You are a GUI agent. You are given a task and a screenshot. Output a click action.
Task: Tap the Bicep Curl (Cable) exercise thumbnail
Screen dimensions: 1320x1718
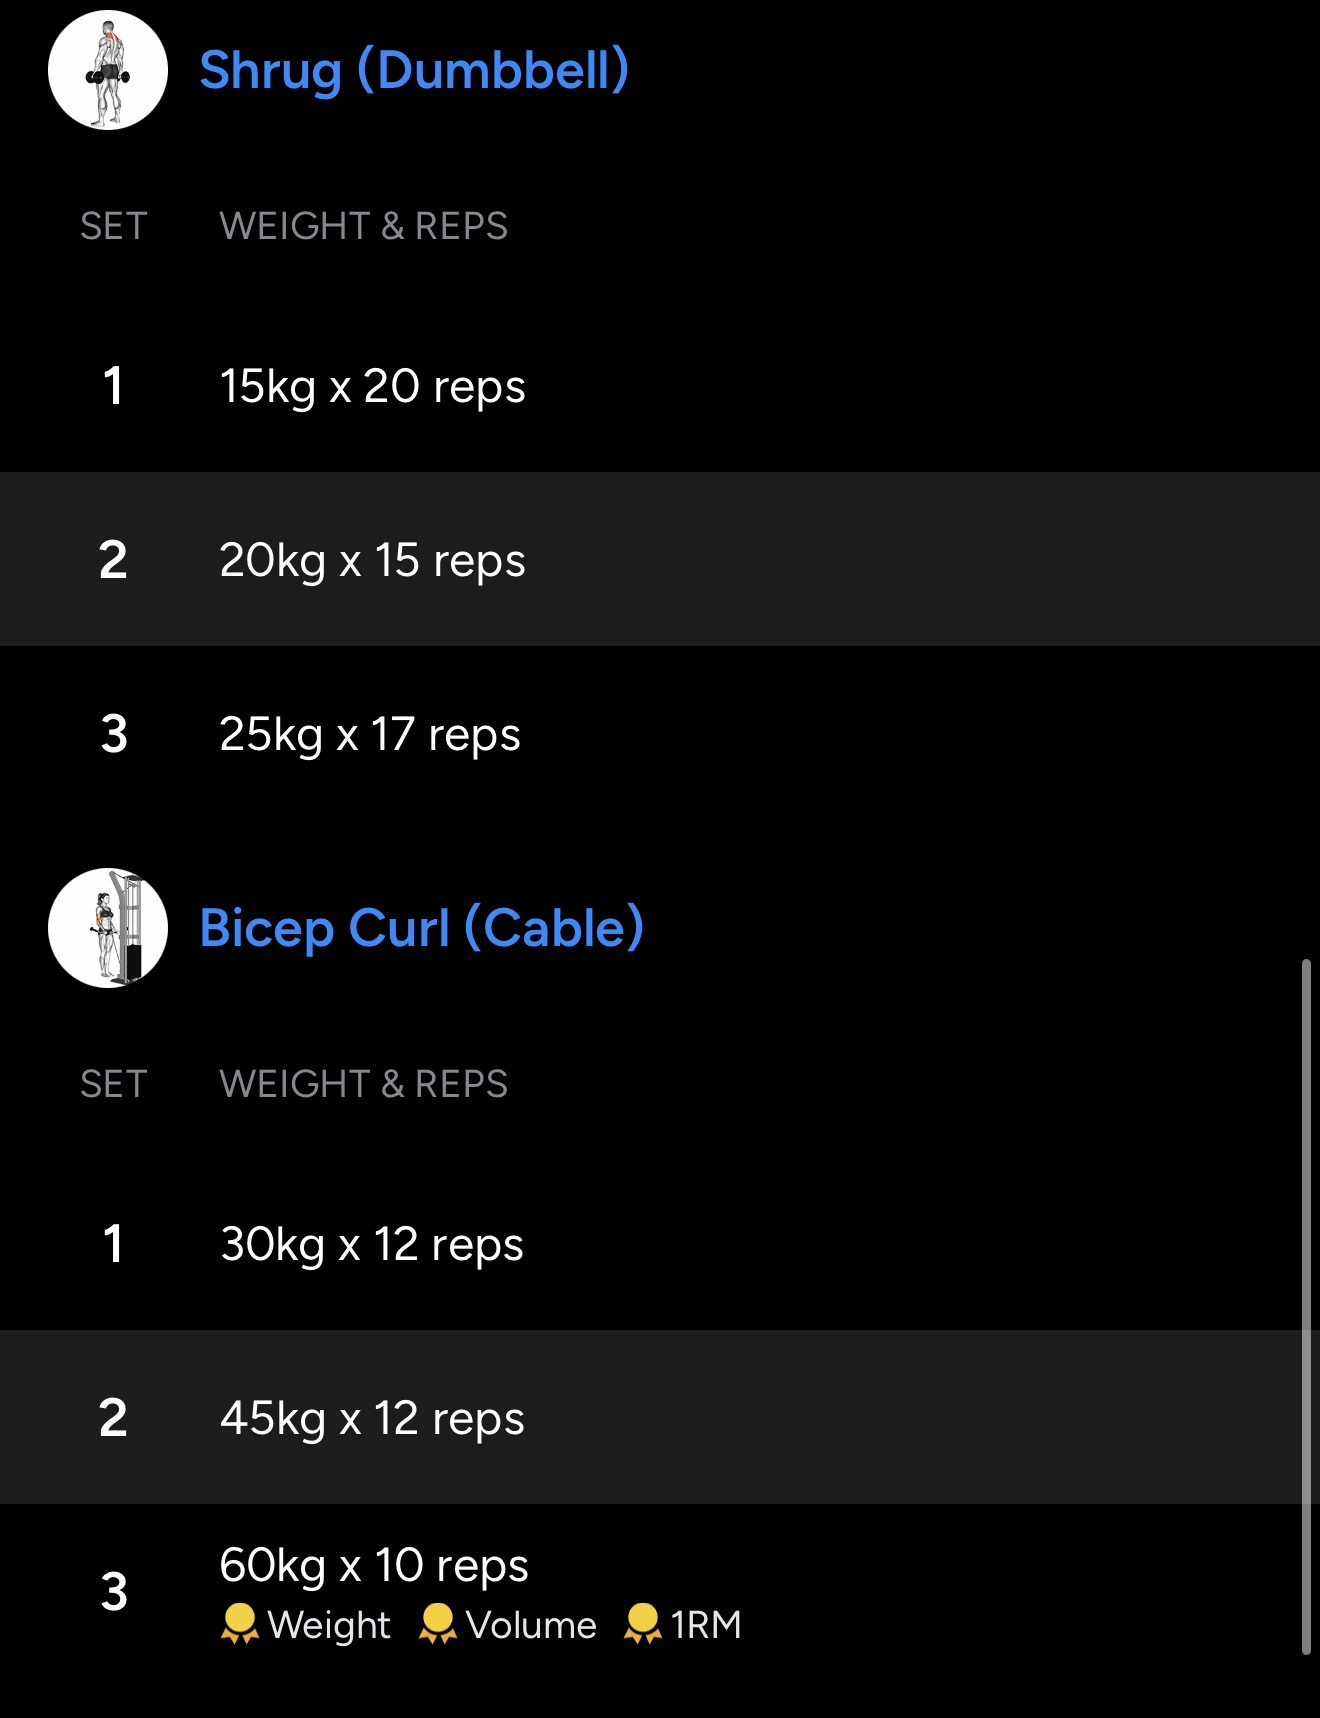pos(108,928)
